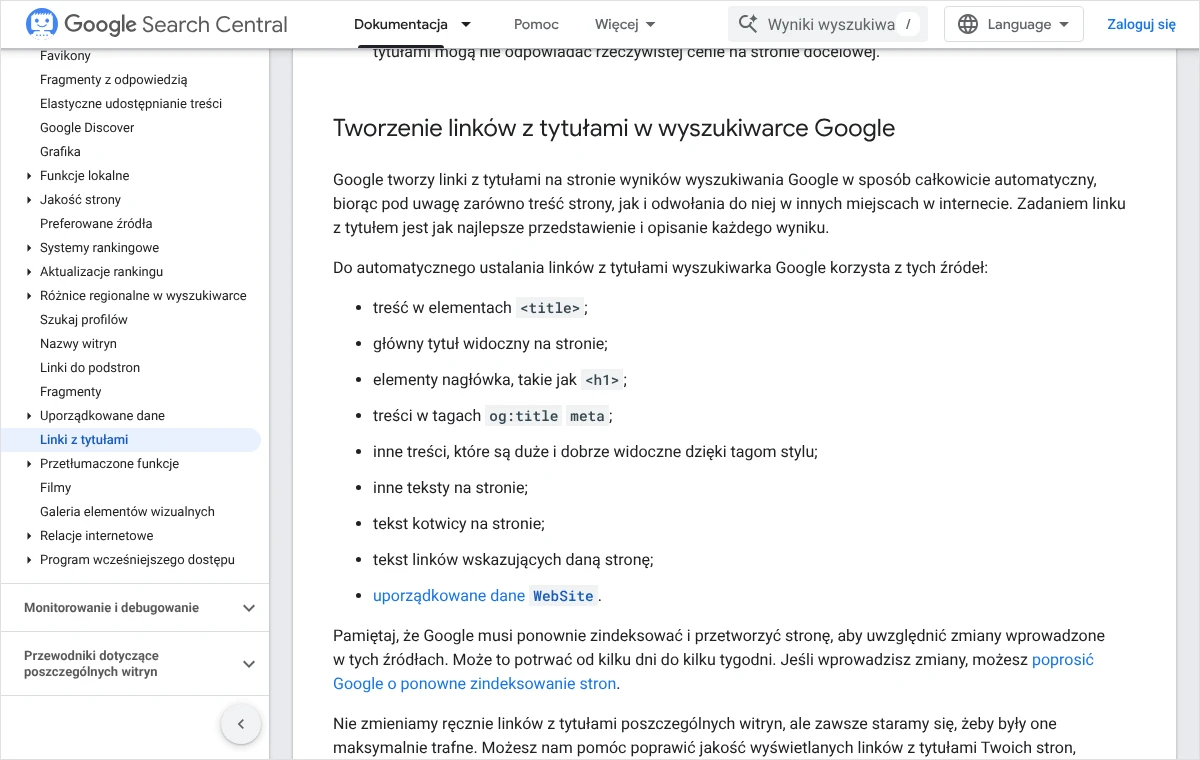Expand Funkcje lokalne in the sidebar
This screenshot has width=1200, height=760.
(x=30, y=176)
